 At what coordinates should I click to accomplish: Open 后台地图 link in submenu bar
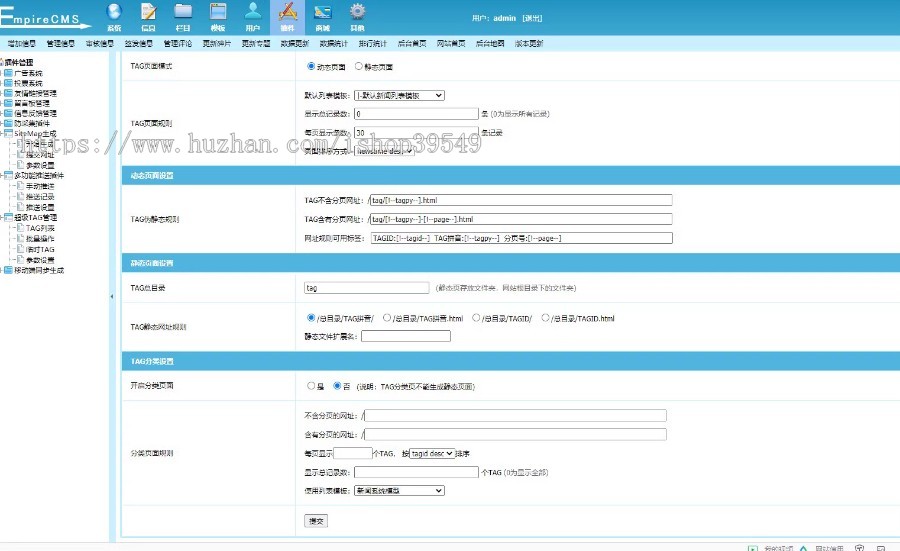(x=490, y=44)
